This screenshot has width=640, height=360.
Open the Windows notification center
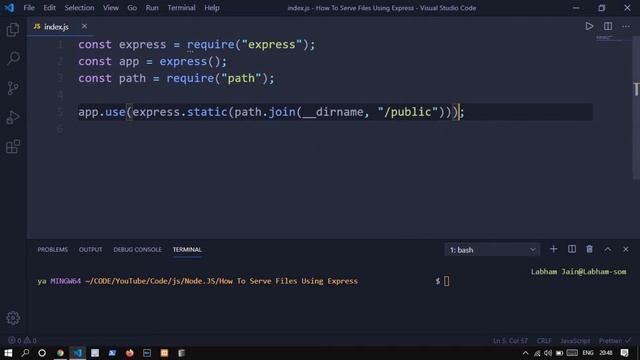coord(624,353)
